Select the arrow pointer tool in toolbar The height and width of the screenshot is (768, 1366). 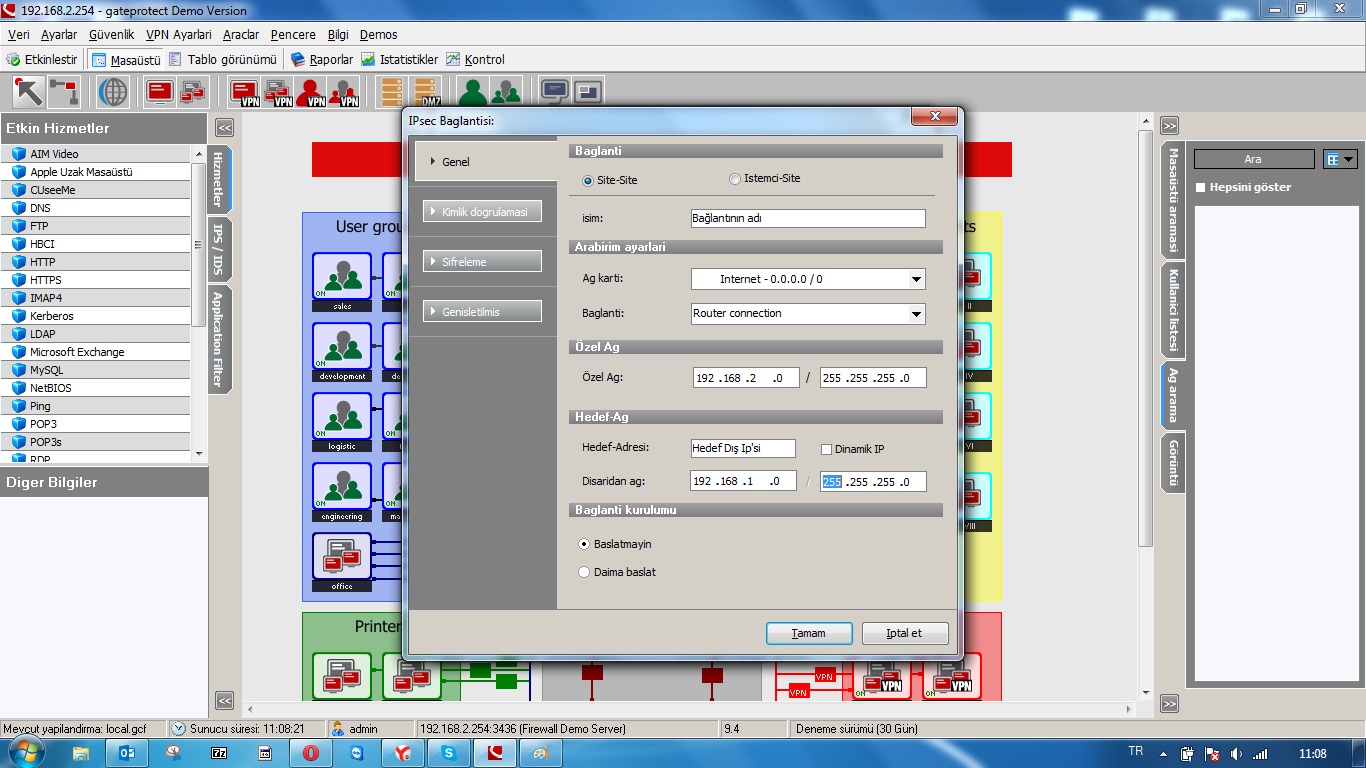[x=28, y=92]
